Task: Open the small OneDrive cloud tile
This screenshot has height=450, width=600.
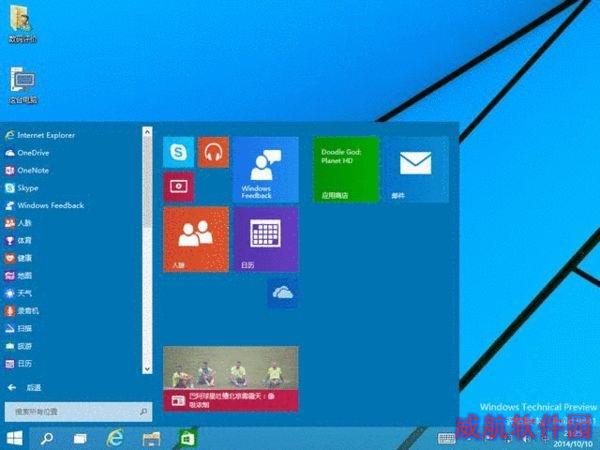Action: (283, 293)
